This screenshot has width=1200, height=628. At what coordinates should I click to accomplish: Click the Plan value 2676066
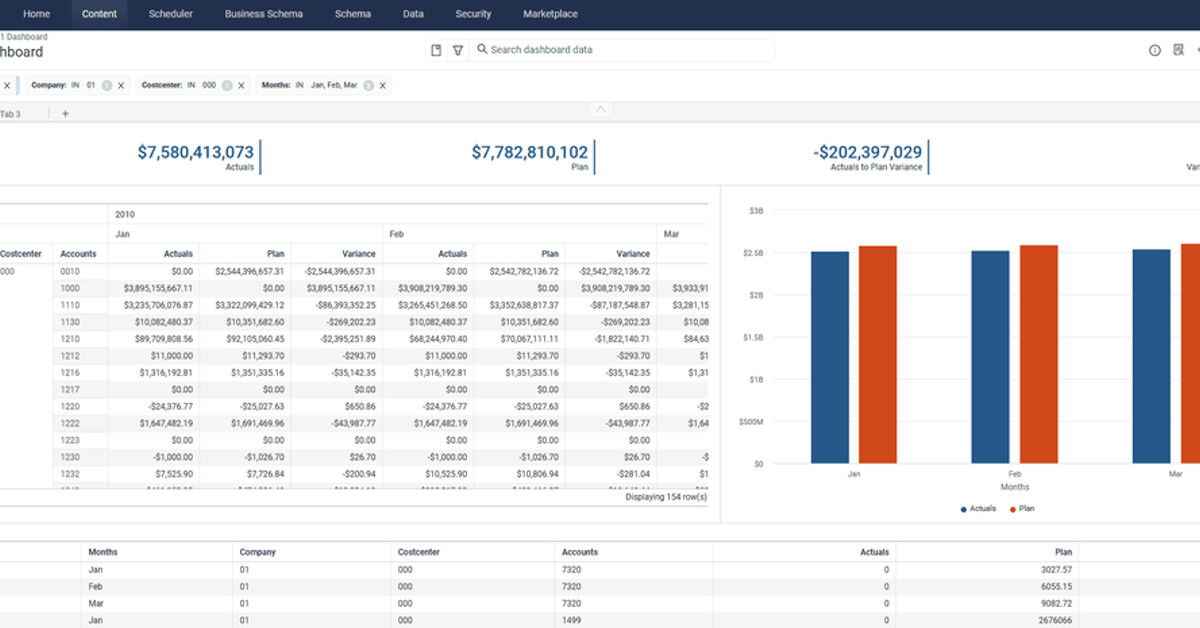(1054, 621)
